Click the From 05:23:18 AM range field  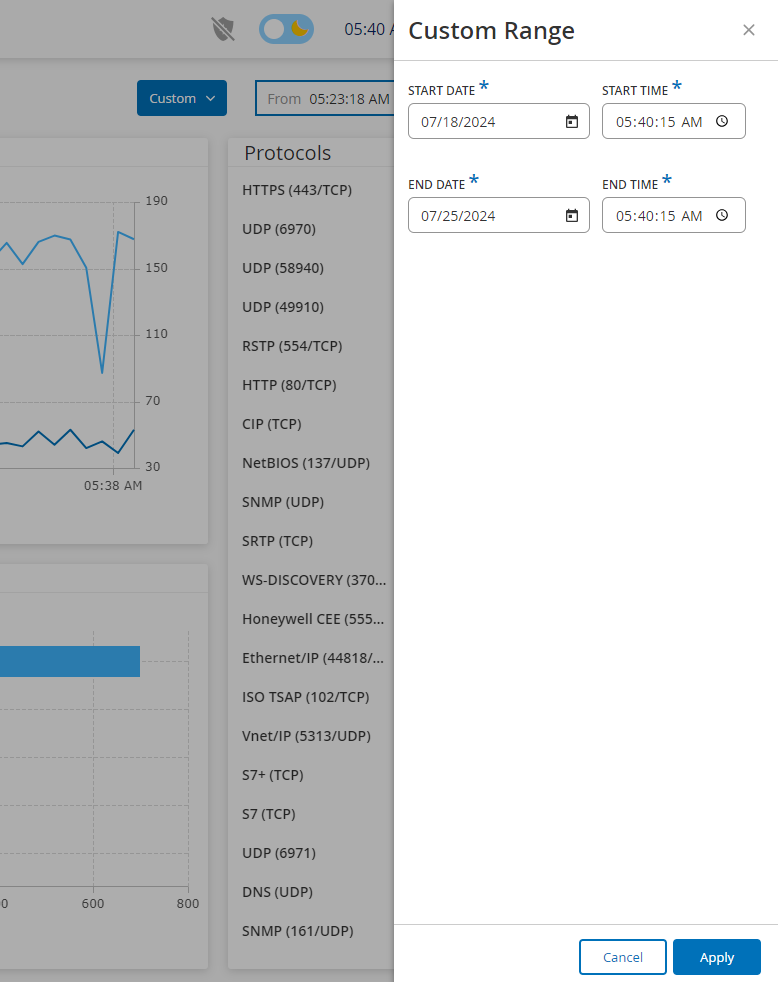pyautogui.click(x=324, y=98)
